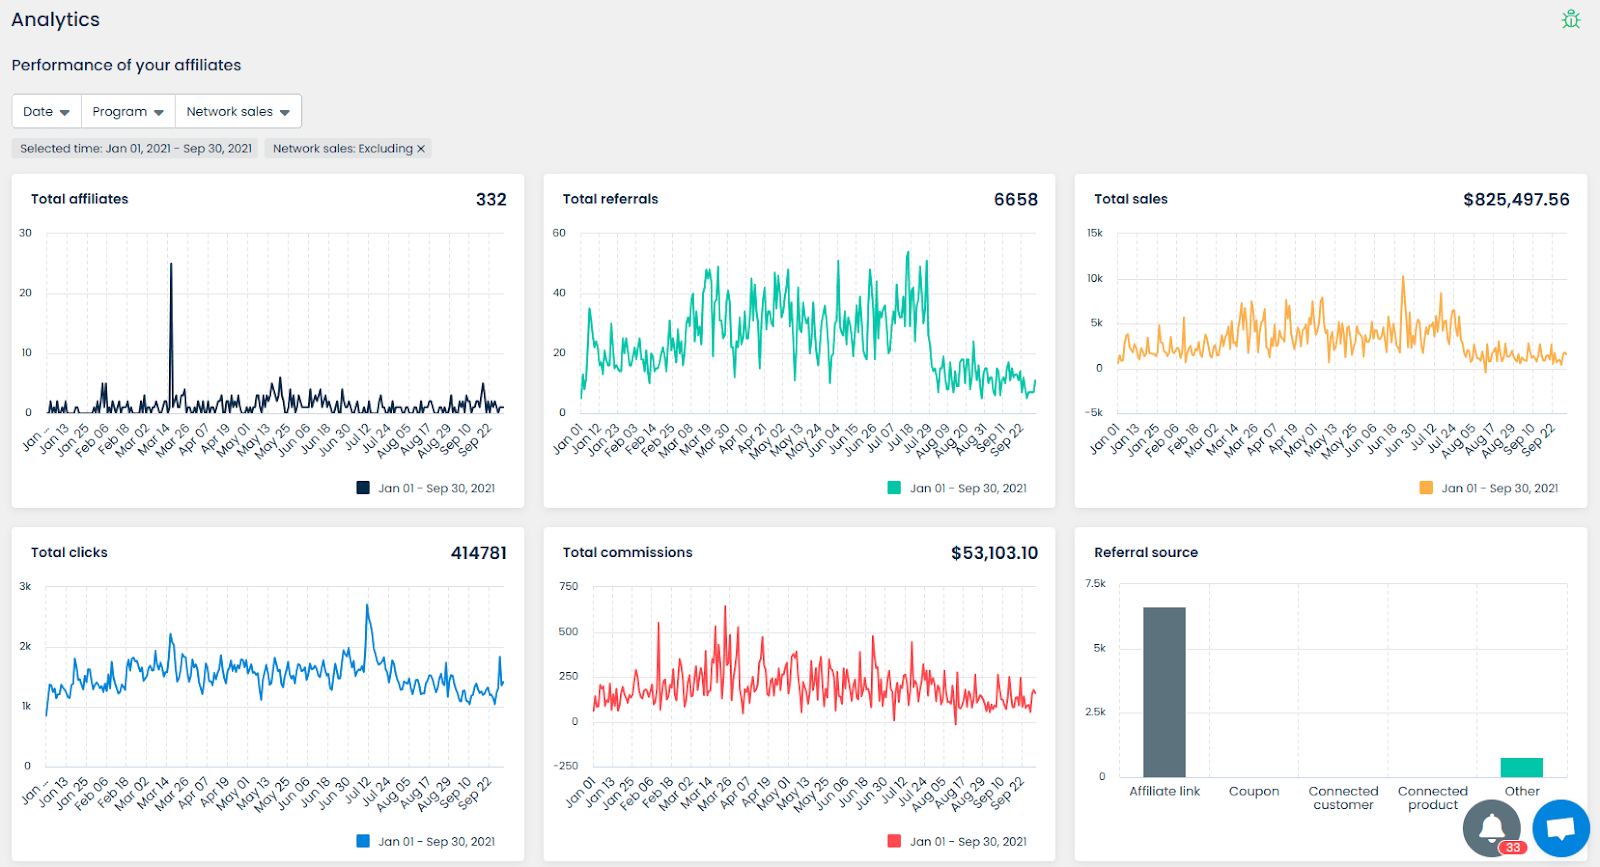Toggle the Total sales legend series

tap(1489, 488)
